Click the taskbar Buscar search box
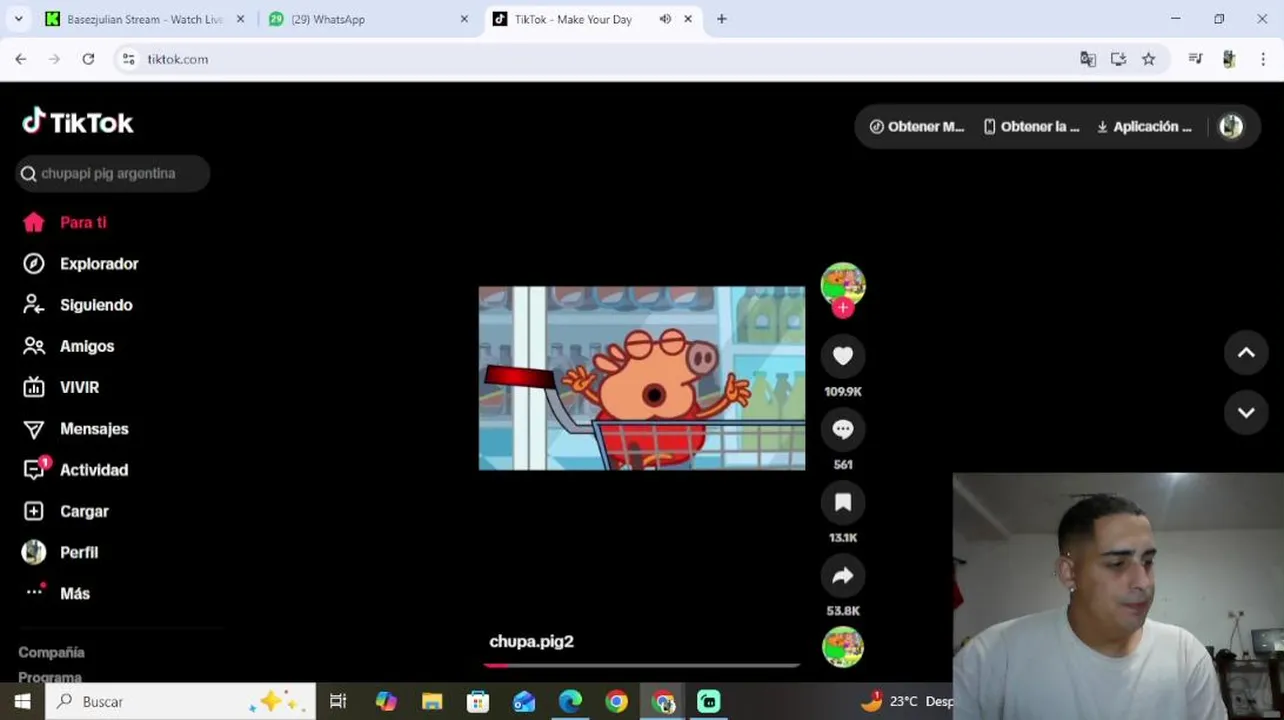The image size is (1284, 720). [180, 701]
